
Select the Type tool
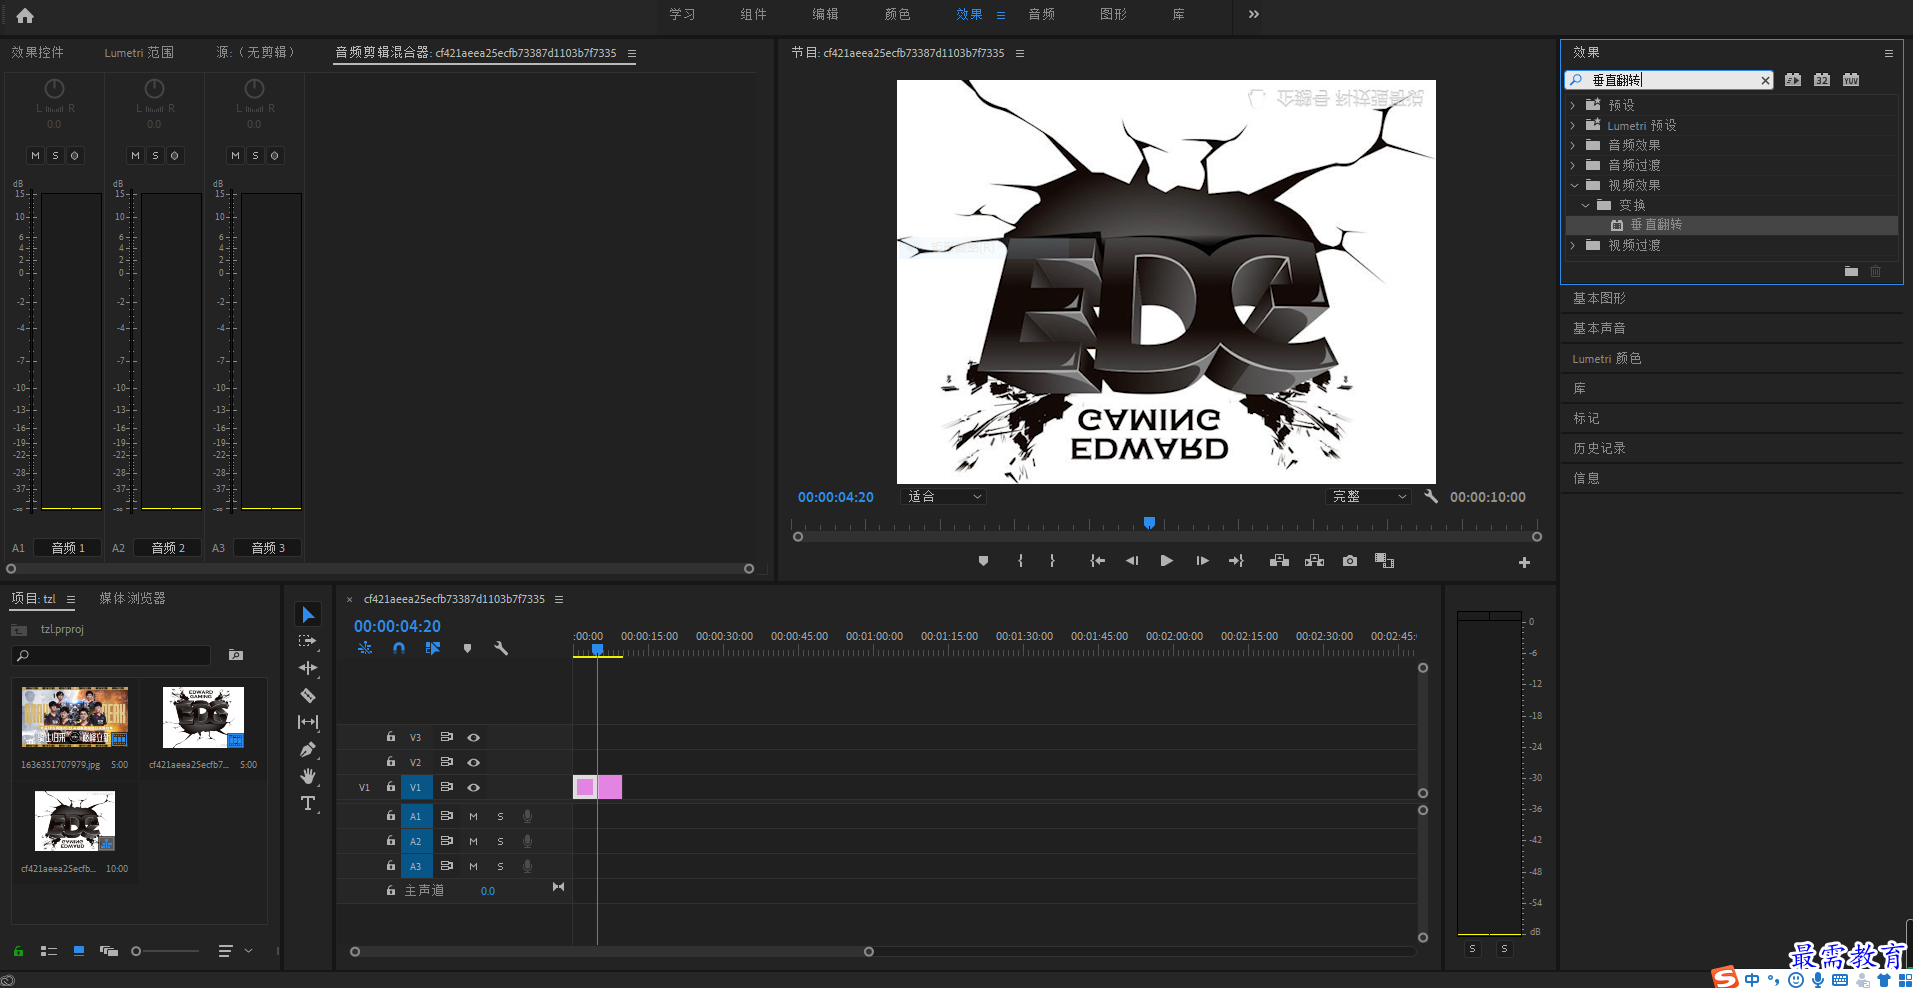308,803
